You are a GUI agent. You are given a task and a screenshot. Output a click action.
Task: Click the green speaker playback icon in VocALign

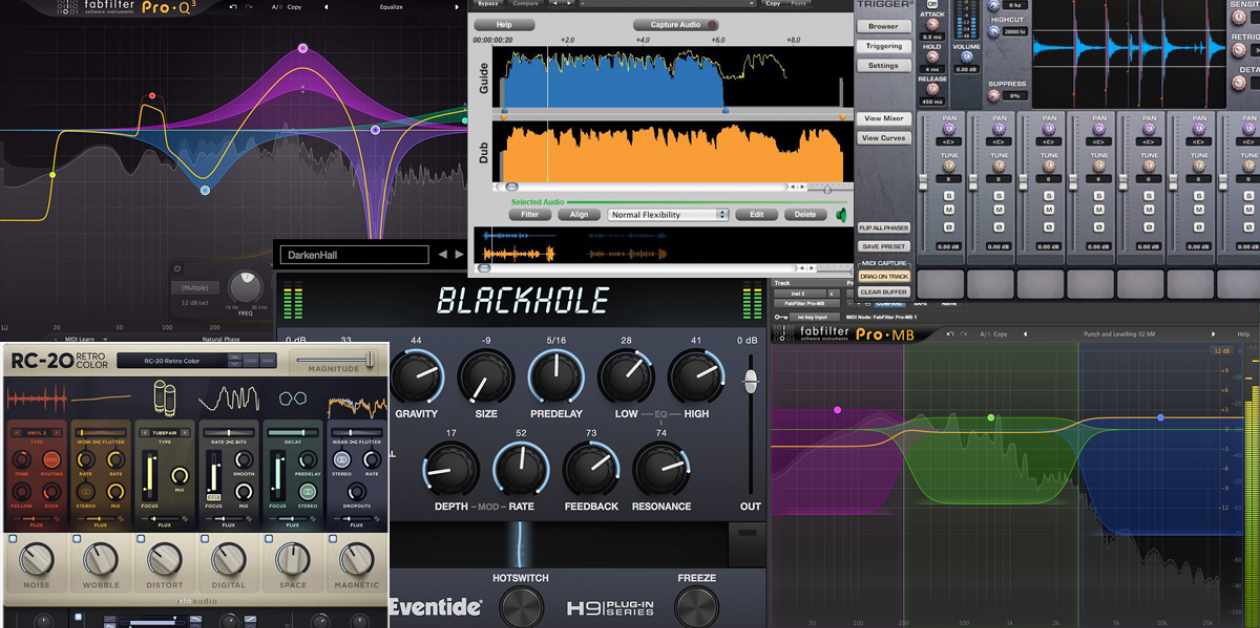[843, 215]
